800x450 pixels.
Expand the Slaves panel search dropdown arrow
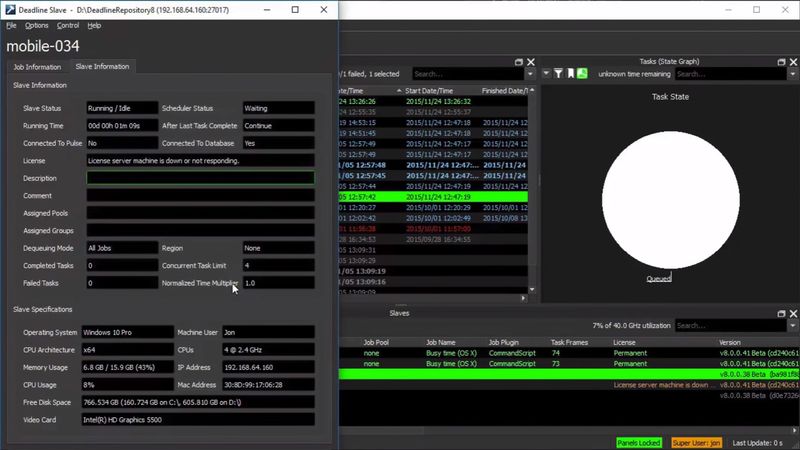pyautogui.click(x=793, y=326)
